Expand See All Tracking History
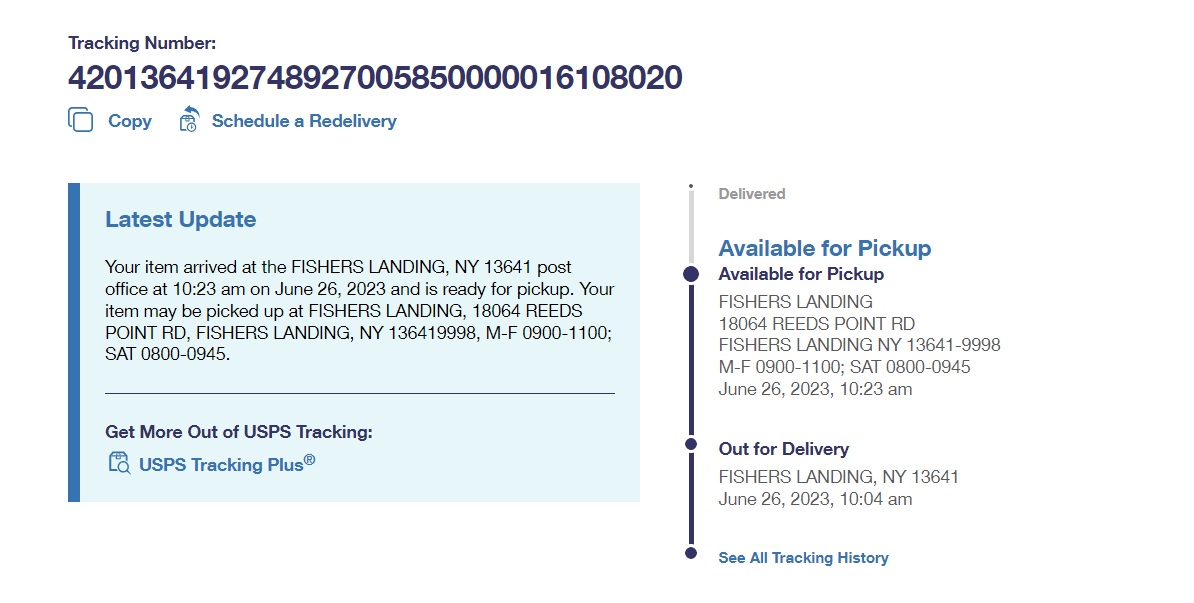 (x=803, y=558)
